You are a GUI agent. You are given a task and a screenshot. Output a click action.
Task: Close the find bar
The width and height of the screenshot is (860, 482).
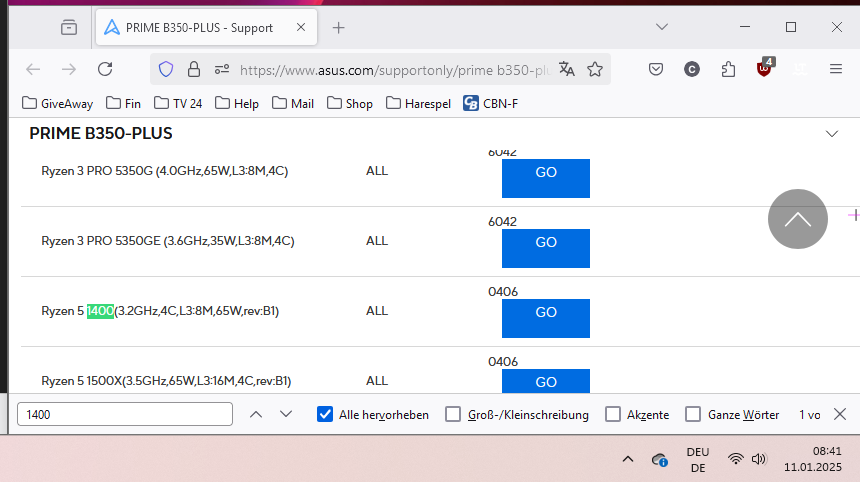840,414
